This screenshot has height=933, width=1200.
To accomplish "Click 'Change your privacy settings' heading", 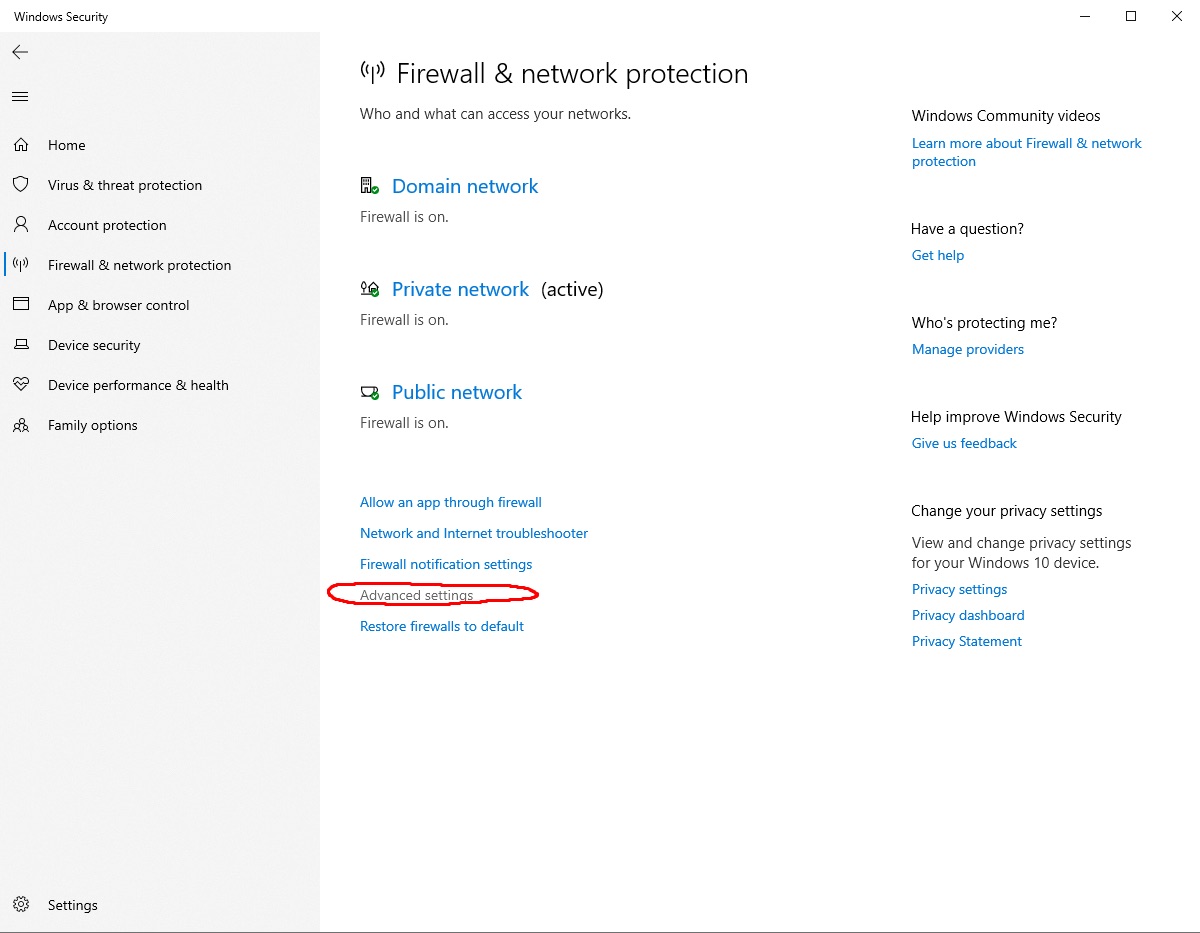I will click(1007, 511).
